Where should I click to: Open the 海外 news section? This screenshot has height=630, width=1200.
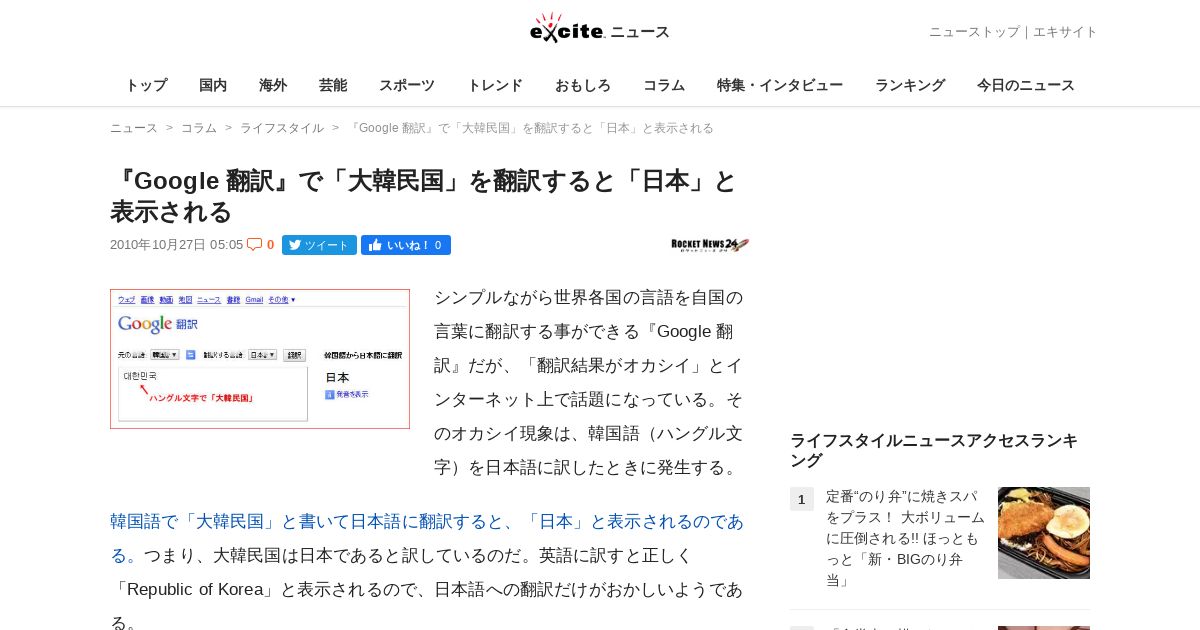pyautogui.click(x=273, y=85)
